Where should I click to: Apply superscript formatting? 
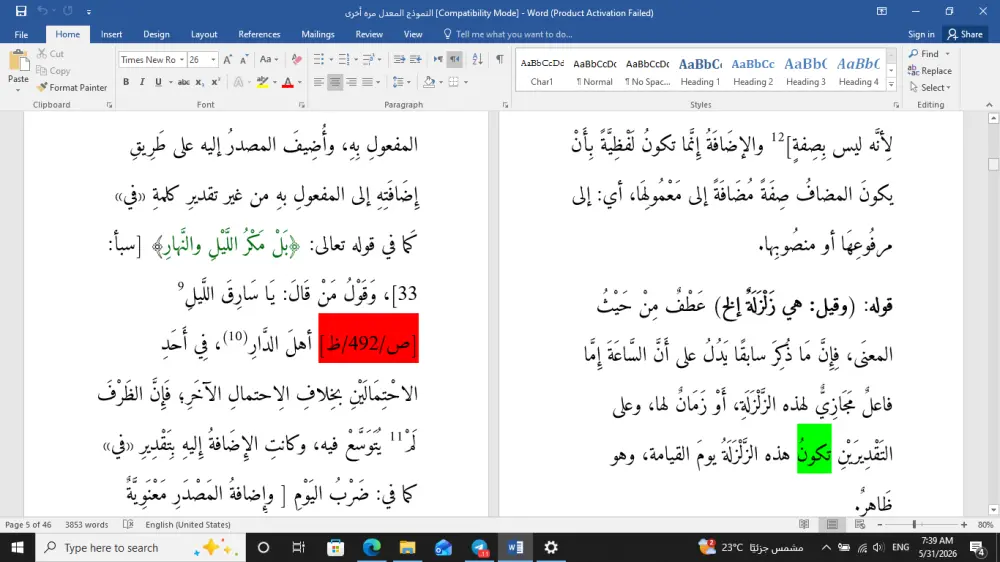216,82
